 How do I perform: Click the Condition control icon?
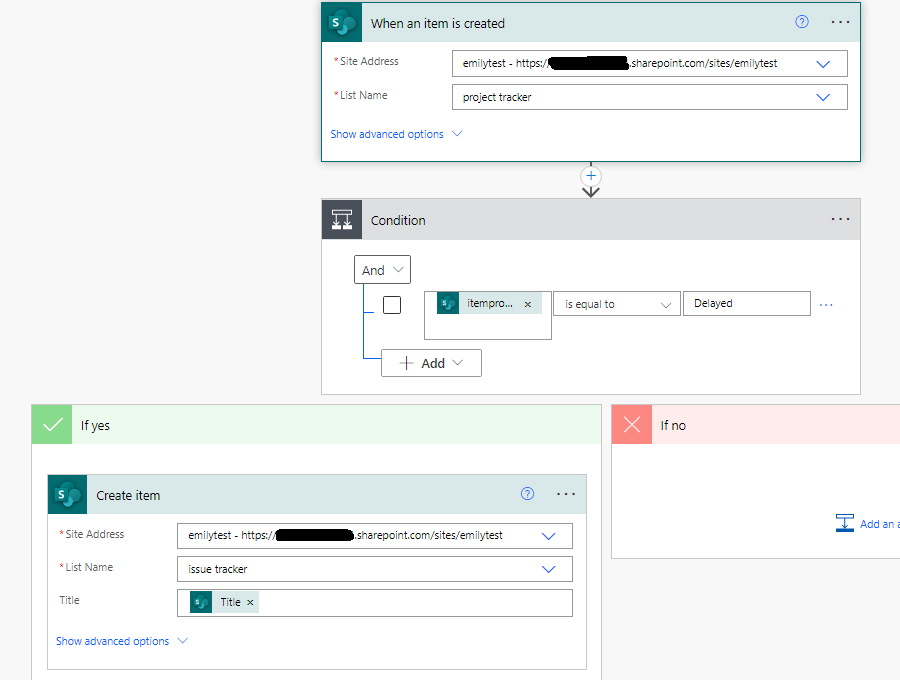click(342, 219)
